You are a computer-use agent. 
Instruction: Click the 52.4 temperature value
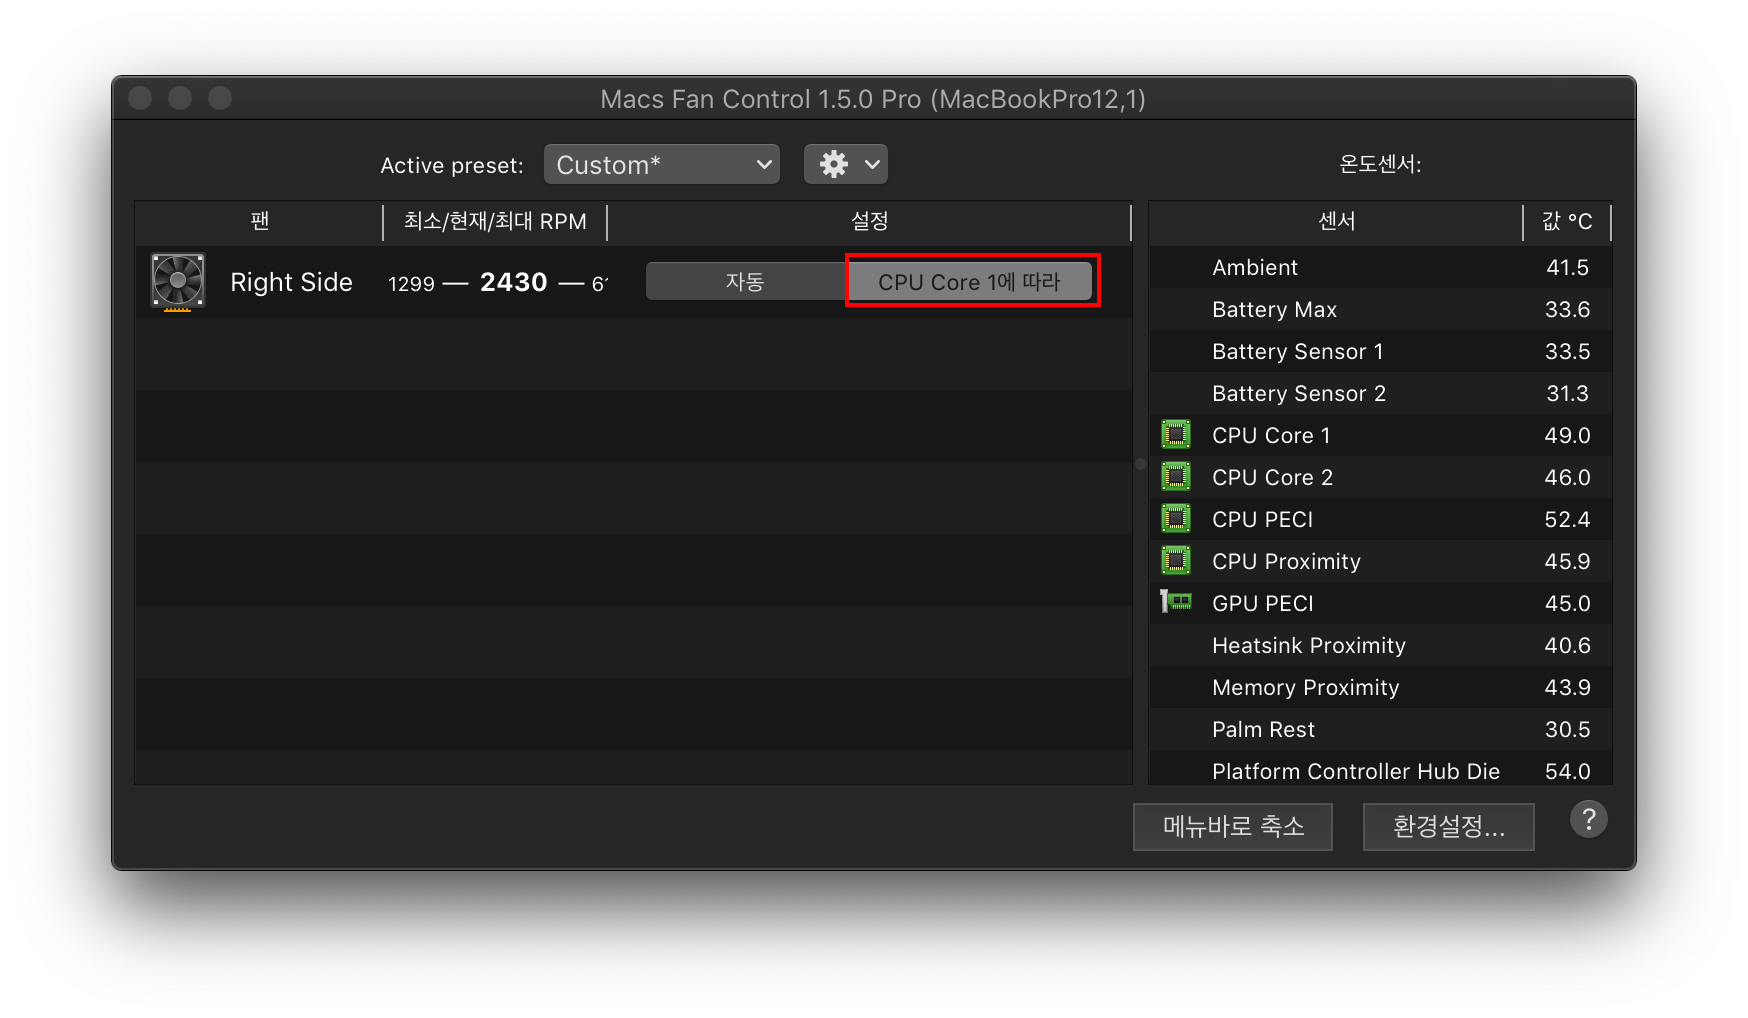pos(1566,519)
